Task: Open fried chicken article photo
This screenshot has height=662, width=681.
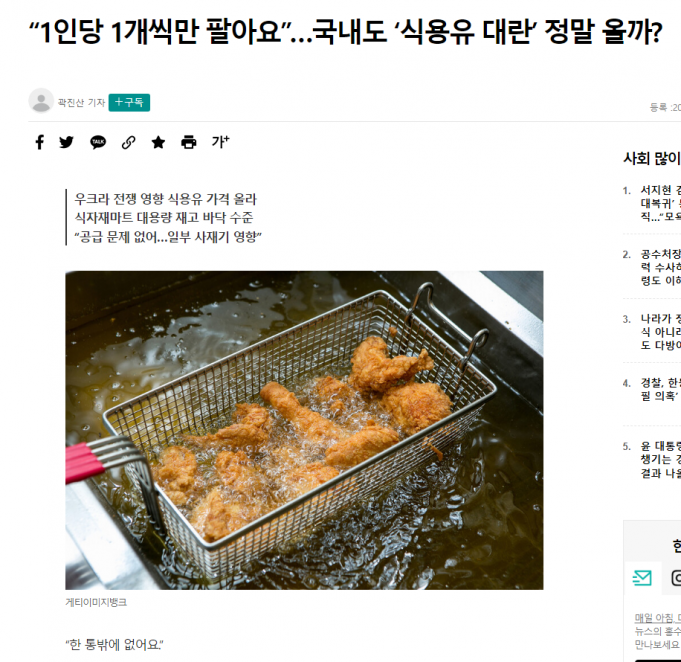Action: pyautogui.click(x=304, y=430)
